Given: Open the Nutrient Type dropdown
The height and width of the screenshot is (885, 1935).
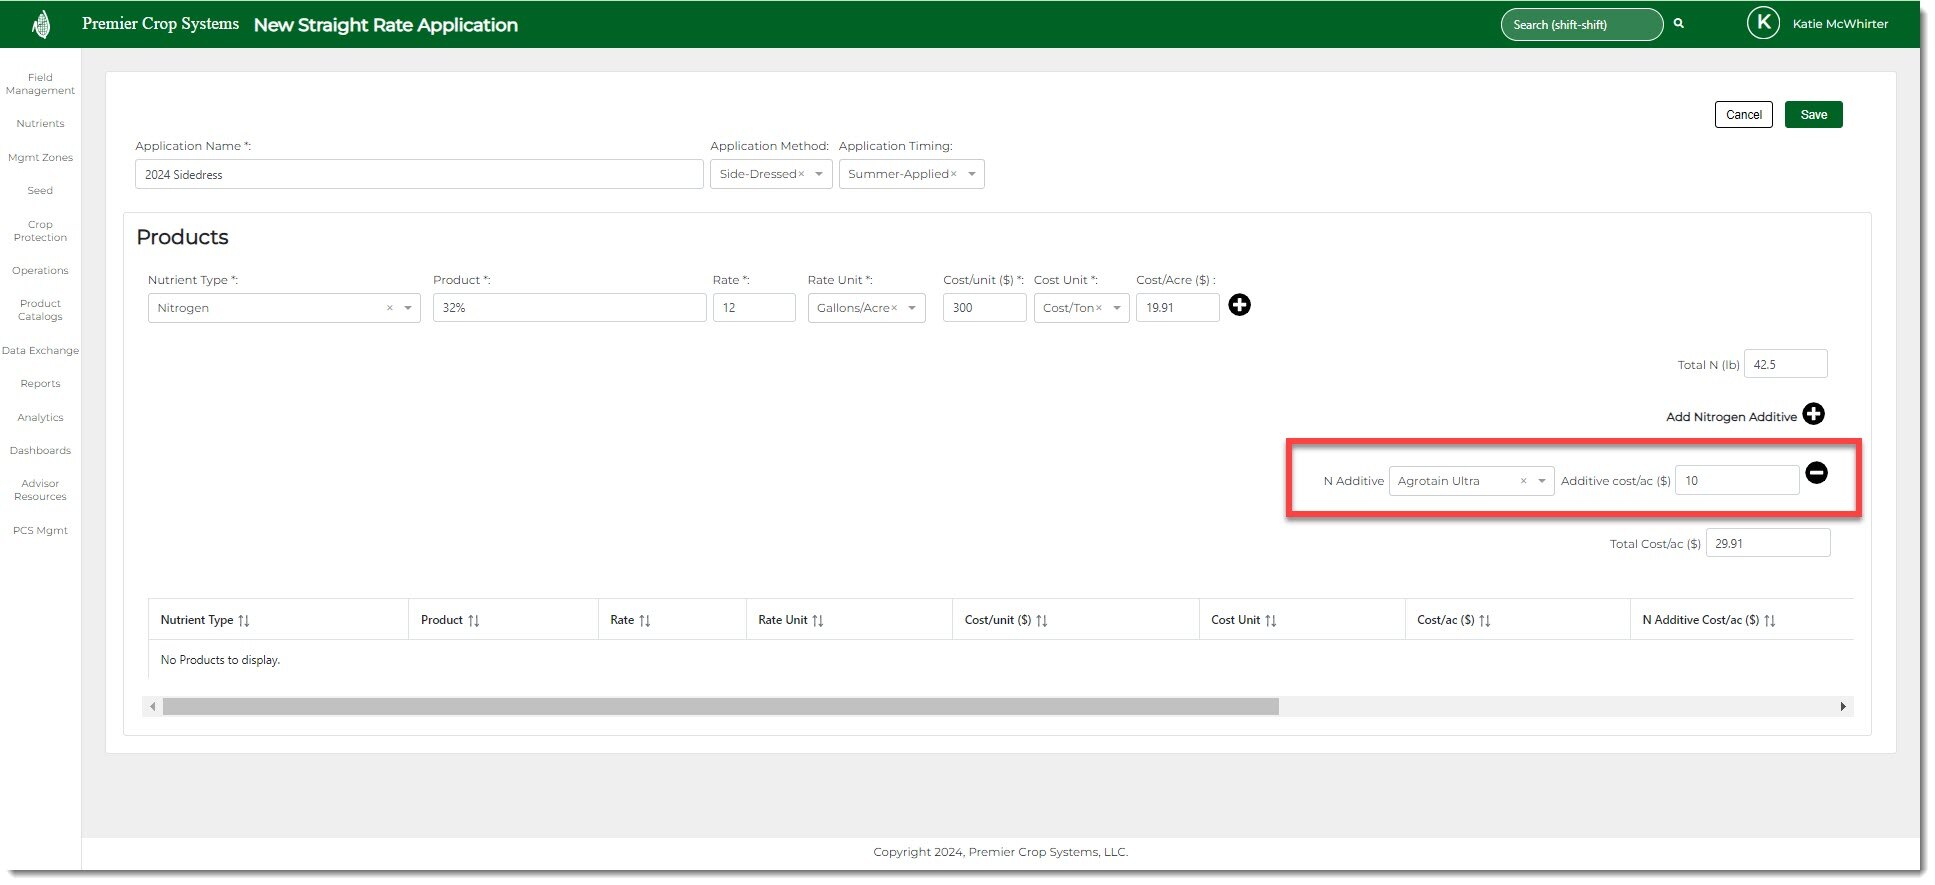Looking at the screenshot, I should tap(408, 308).
